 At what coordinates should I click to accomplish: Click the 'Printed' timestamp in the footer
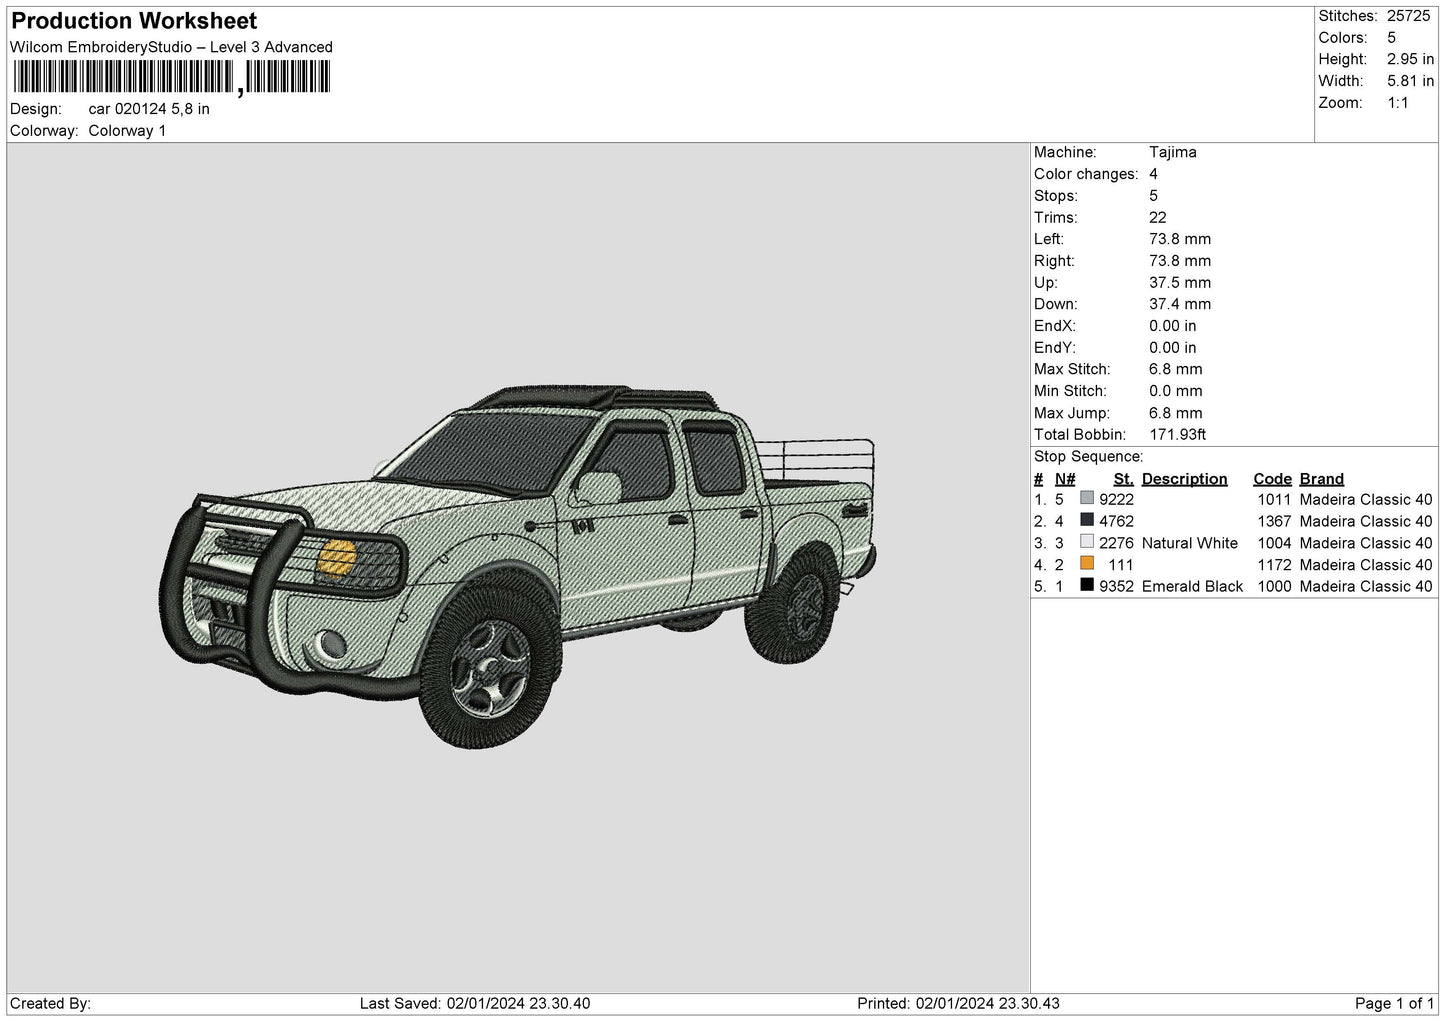958,1004
